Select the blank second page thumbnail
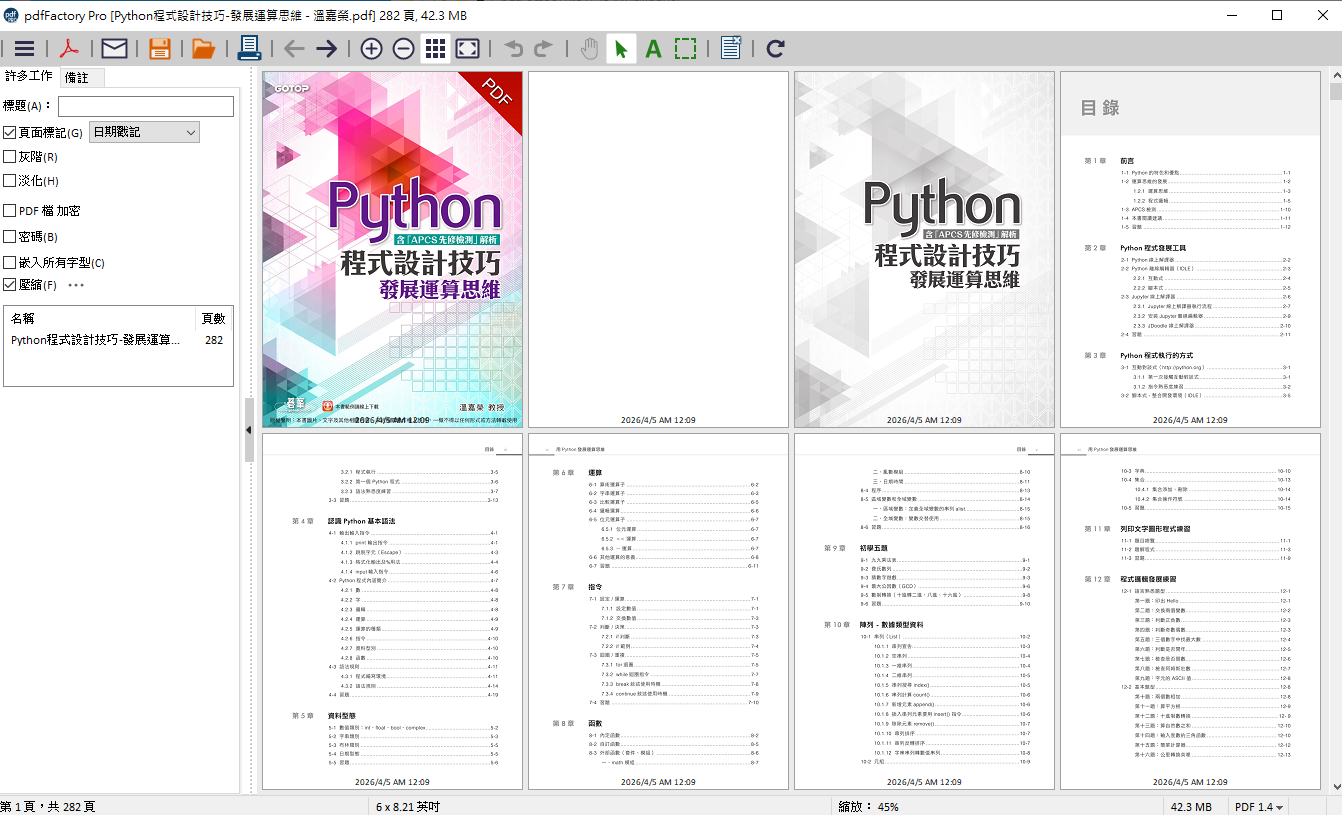This screenshot has height=815, width=1342. [658, 249]
